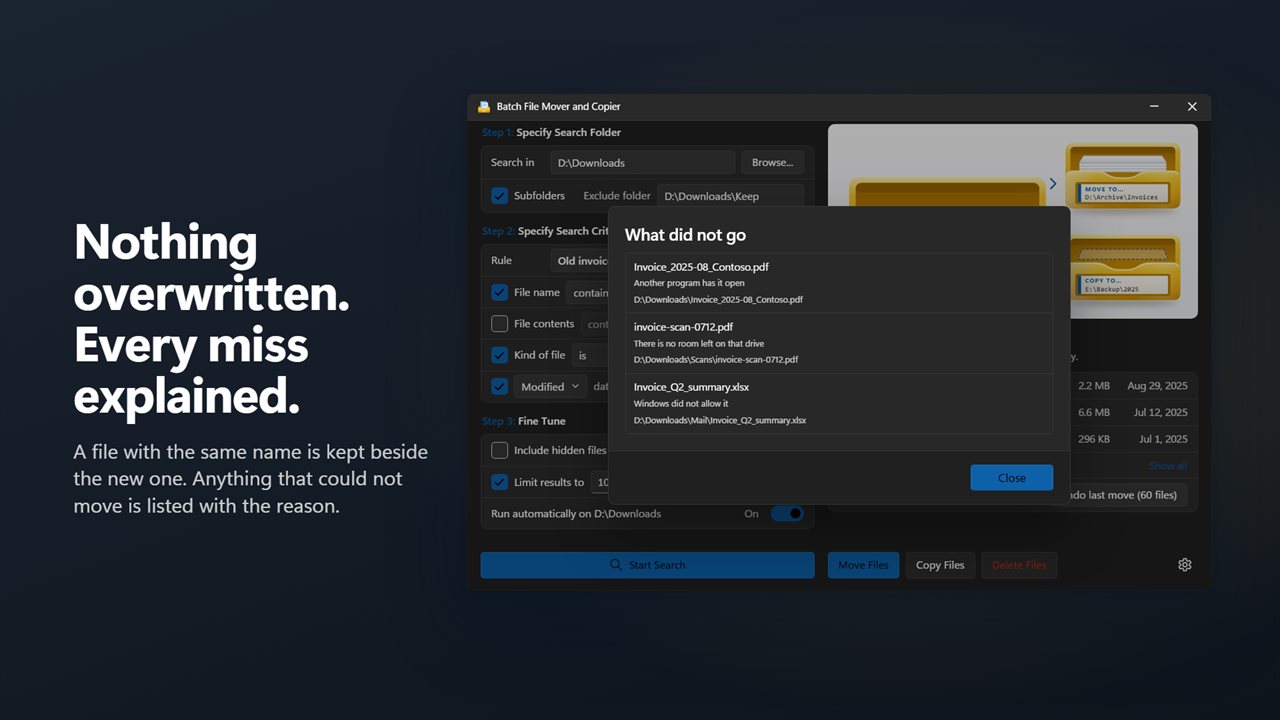
Task: Toggle the File name checkbox
Action: pyautogui.click(x=499, y=293)
